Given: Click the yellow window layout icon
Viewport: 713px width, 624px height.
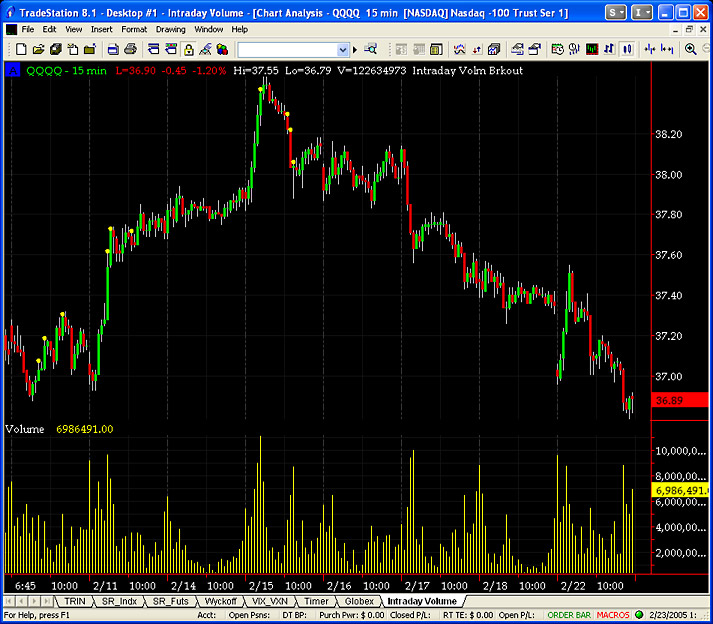Looking at the screenshot, I should (x=436, y=49).
